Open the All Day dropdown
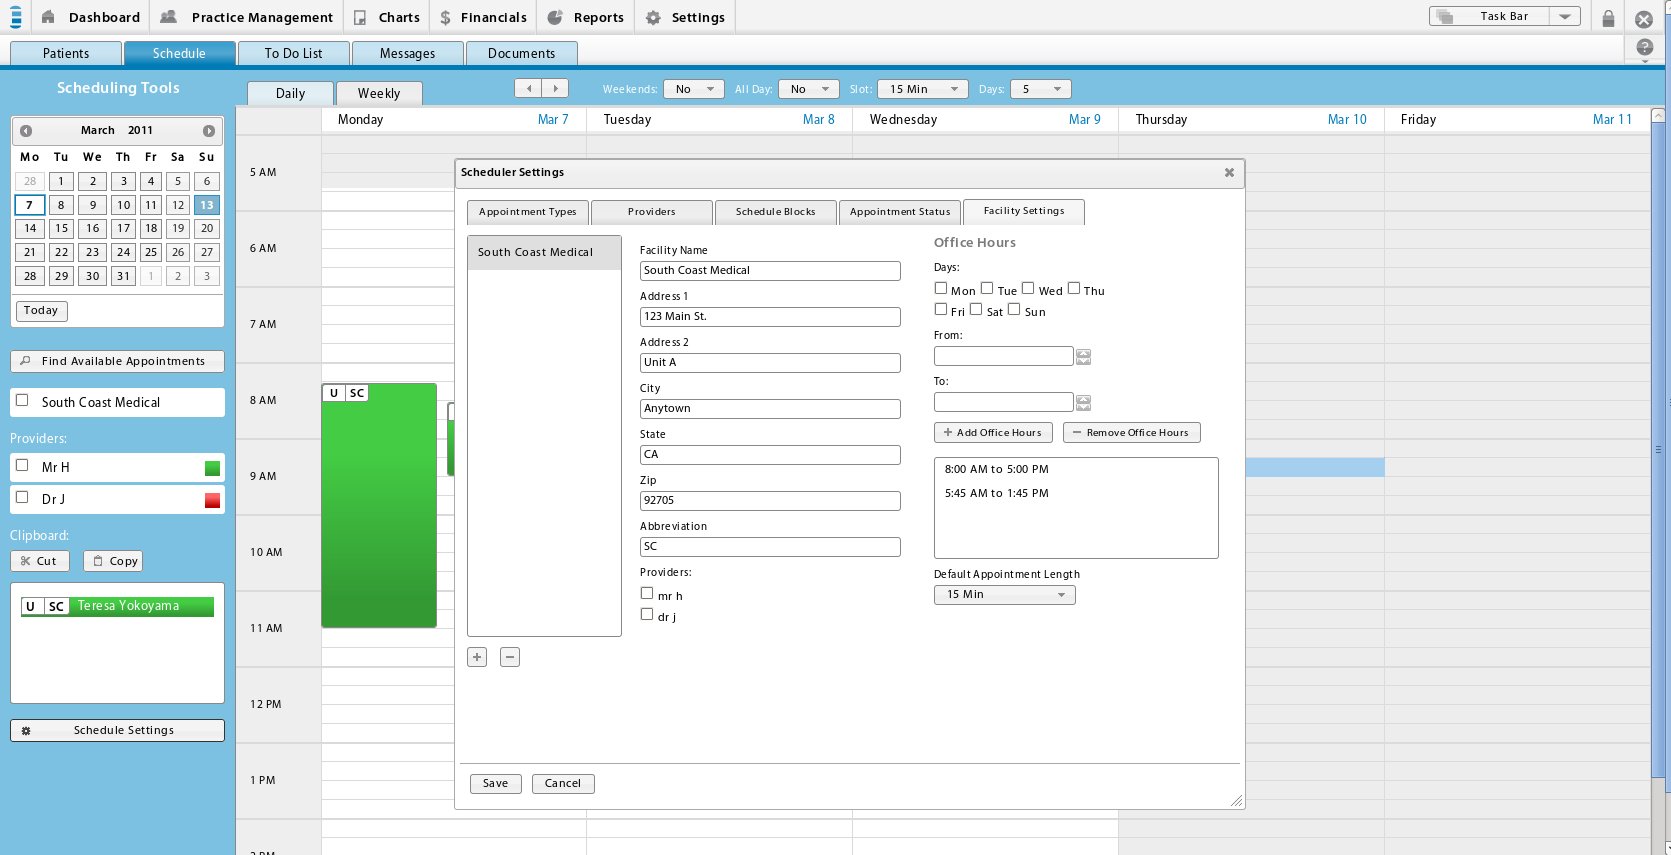The image size is (1671, 855). click(809, 89)
